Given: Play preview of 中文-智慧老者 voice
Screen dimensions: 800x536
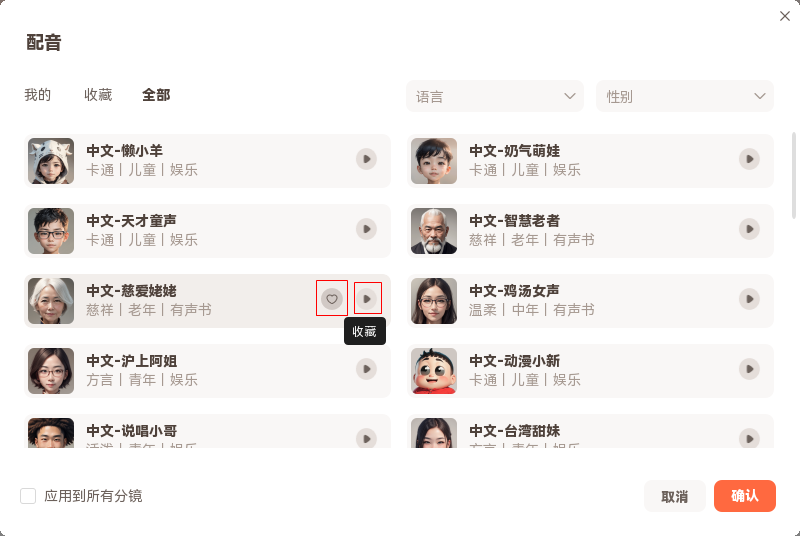Looking at the screenshot, I should 749,229.
